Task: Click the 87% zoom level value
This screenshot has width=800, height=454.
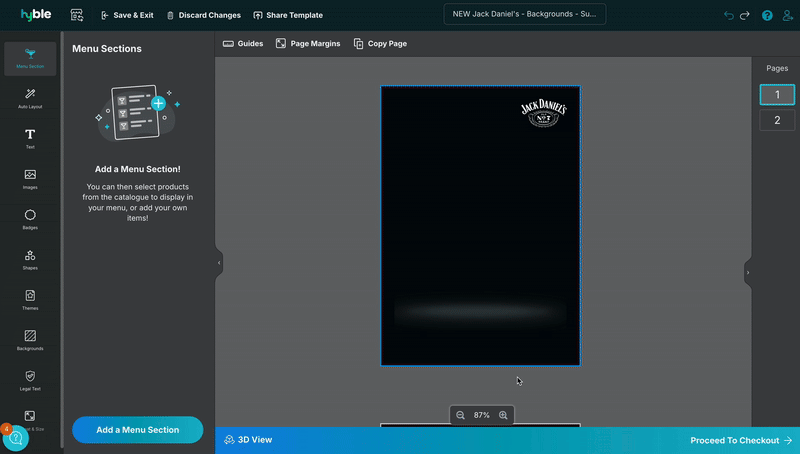Action: tap(481, 415)
